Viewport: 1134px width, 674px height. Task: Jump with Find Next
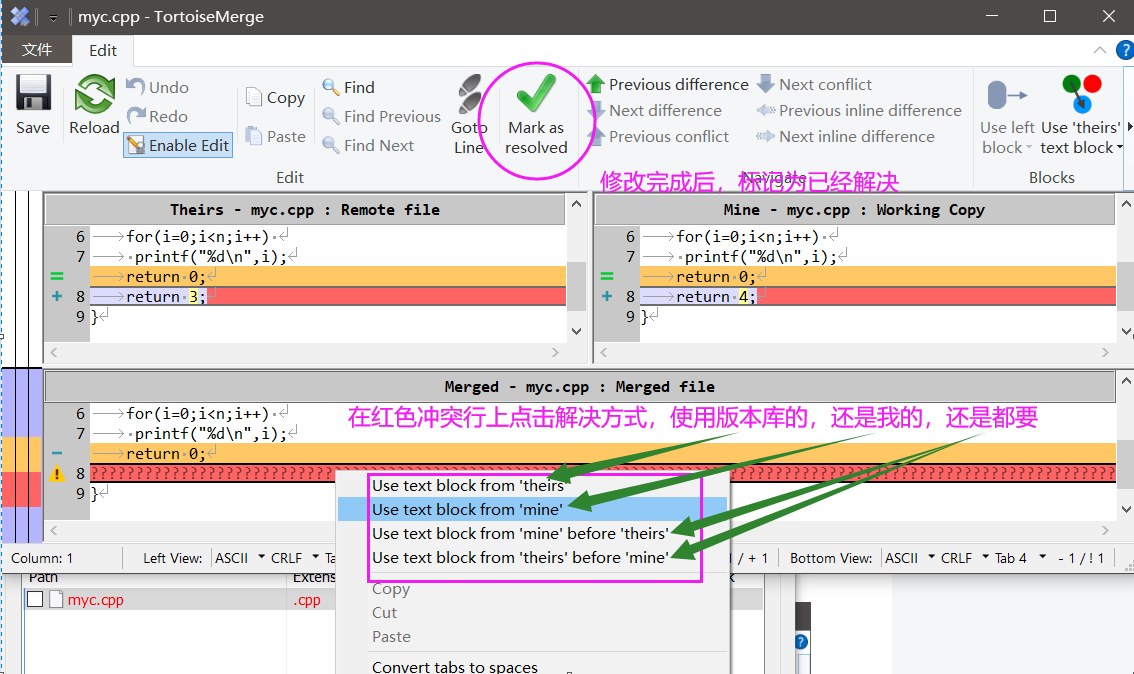368,145
